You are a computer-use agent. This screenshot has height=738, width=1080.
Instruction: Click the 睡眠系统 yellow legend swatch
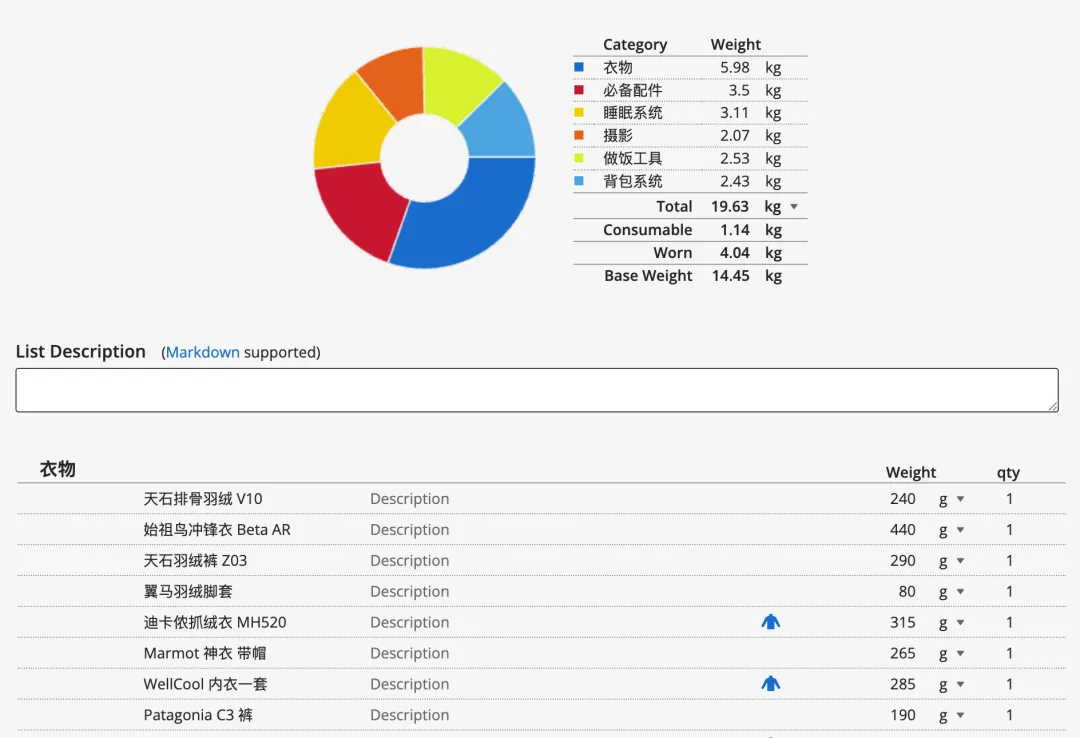[x=579, y=112]
